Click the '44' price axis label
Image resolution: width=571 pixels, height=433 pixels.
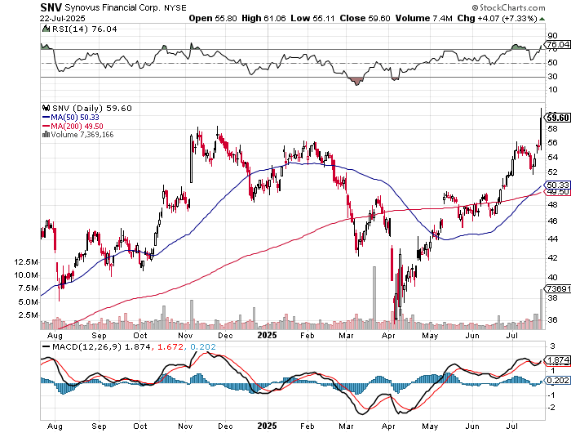click(552, 239)
